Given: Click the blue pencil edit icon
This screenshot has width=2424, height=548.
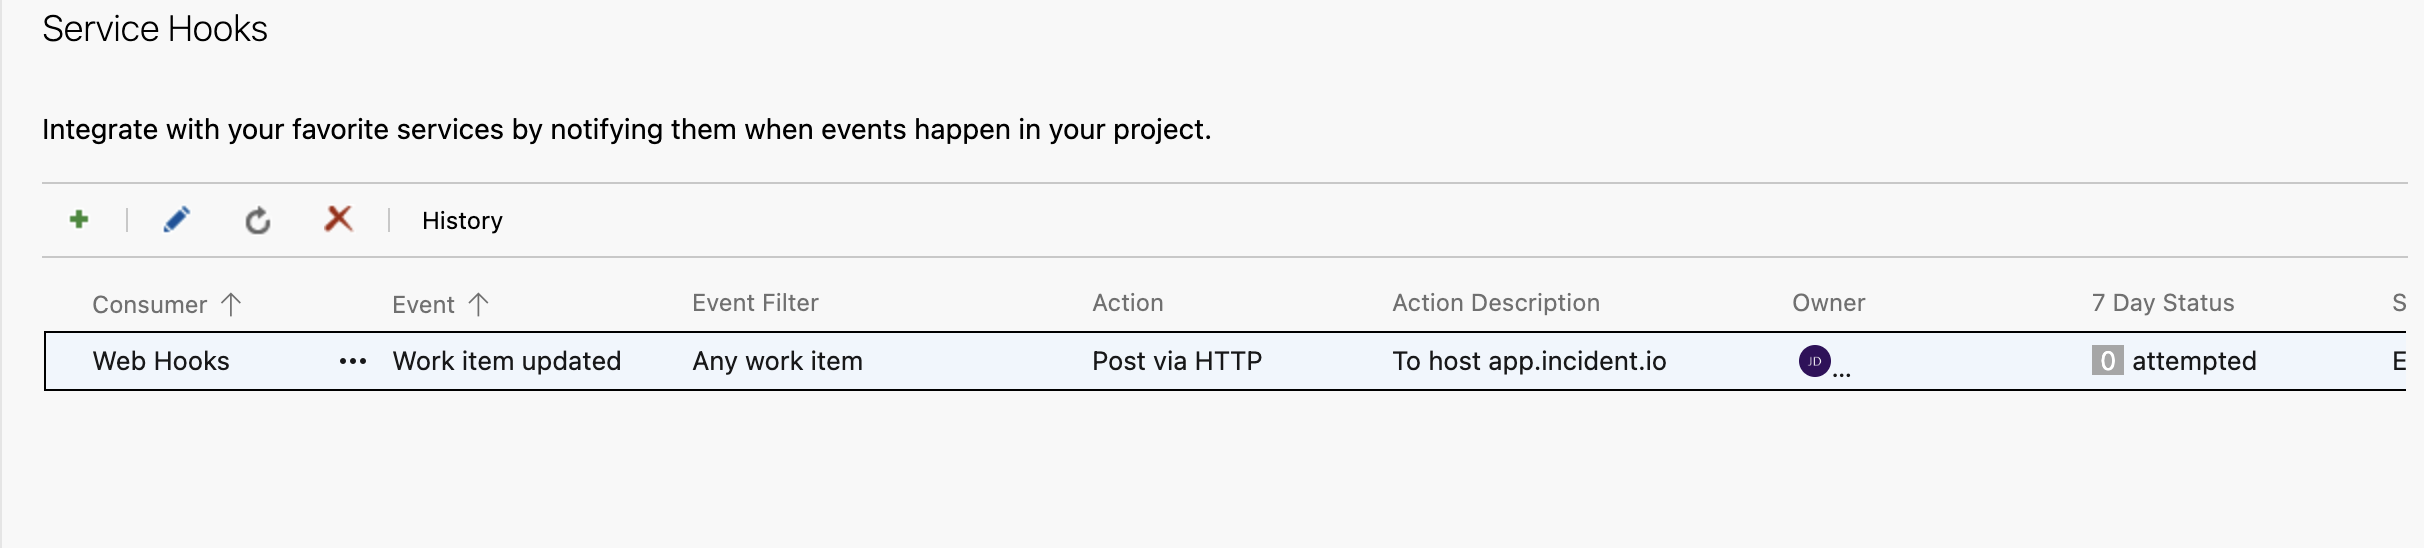Looking at the screenshot, I should click(177, 219).
